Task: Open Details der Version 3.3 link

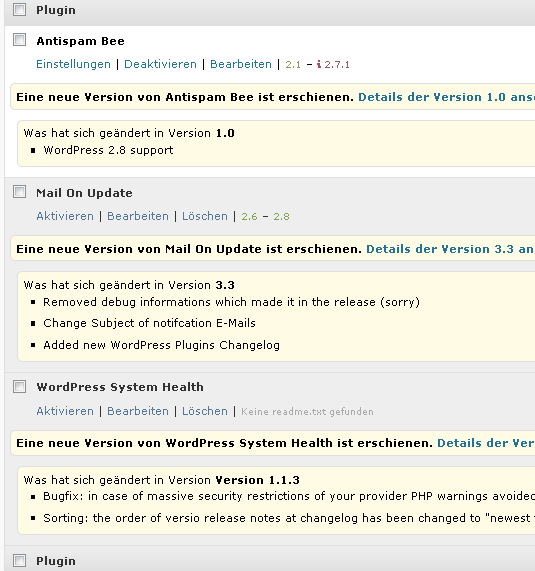Action: [x=451, y=249]
